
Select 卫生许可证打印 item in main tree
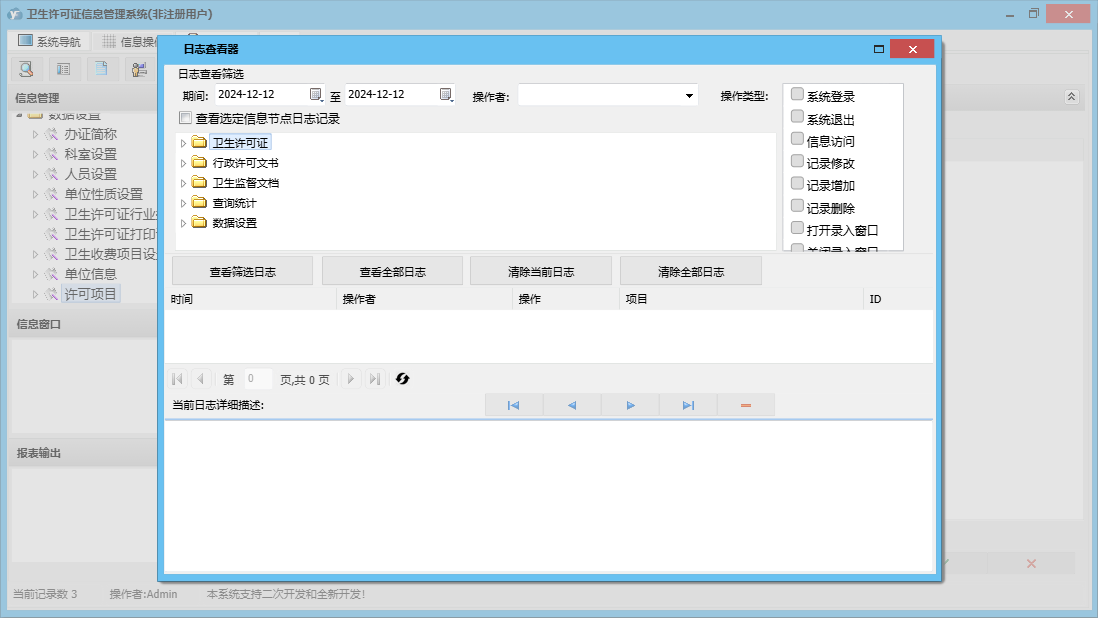click(x=111, y=234)
